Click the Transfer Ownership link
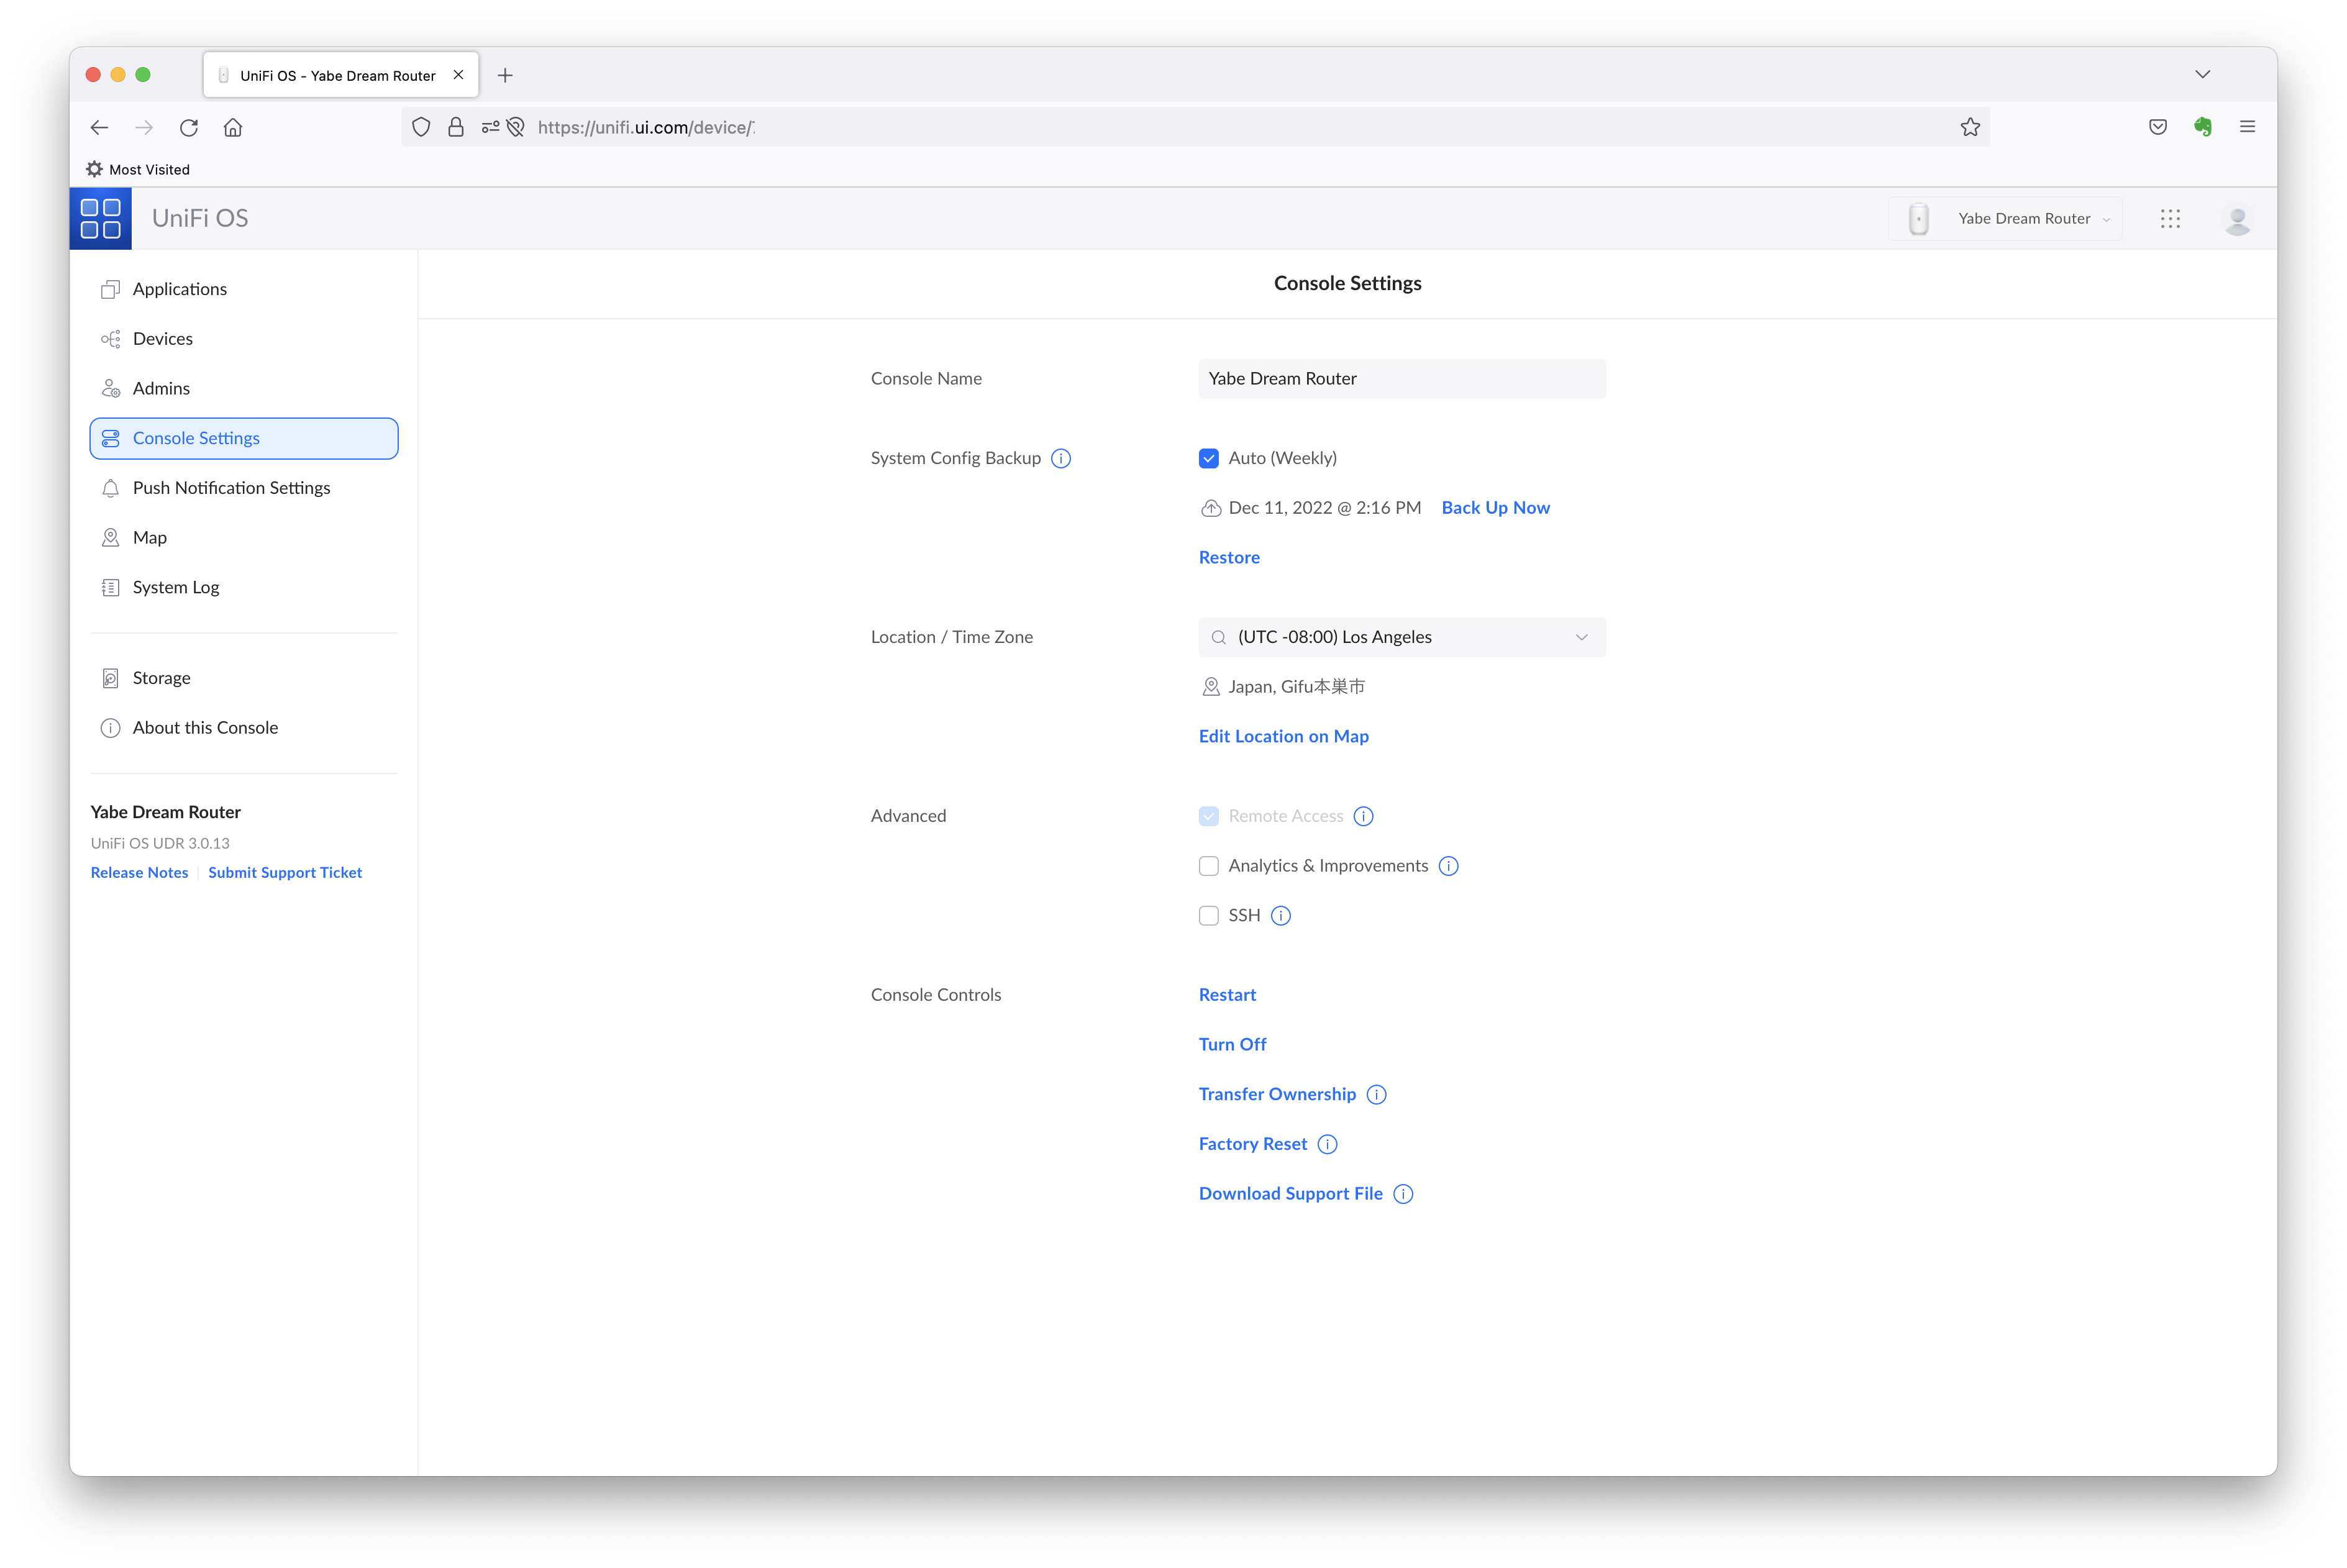The width and height of the screenshot is (2347, 1568). pyautogui.click(x=1277, y=1095)
